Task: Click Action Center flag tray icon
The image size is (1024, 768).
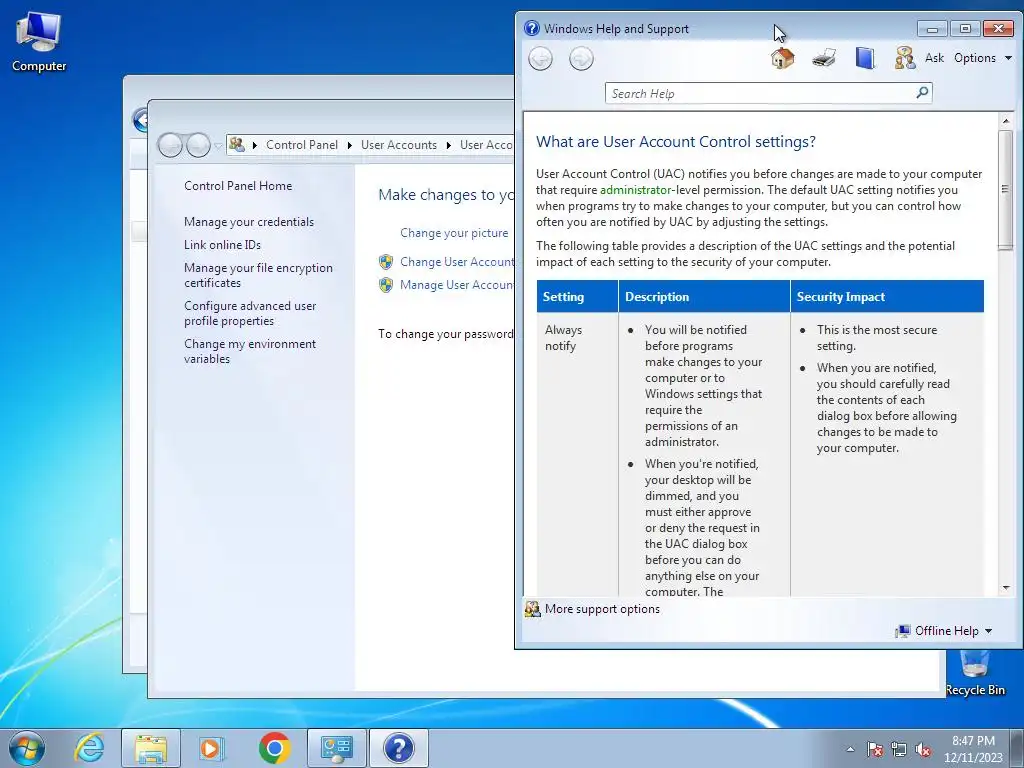Action: click(x=874, y=749)
